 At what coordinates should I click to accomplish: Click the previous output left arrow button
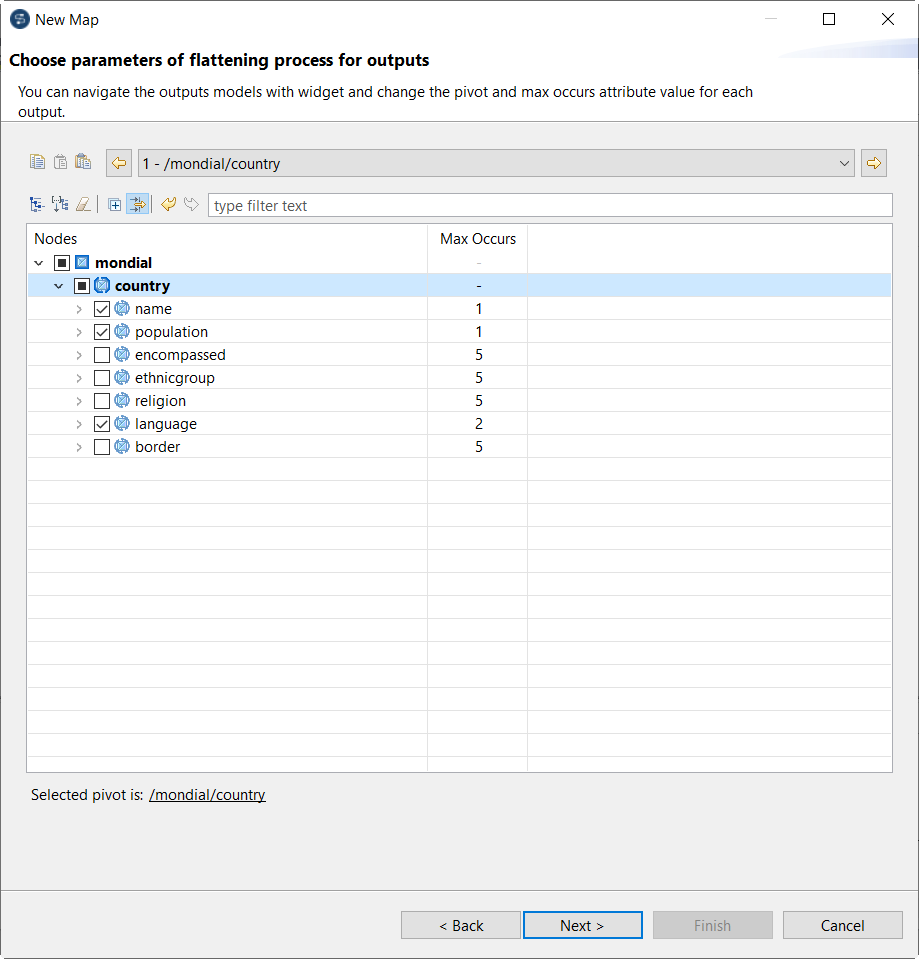click(119, 163)
